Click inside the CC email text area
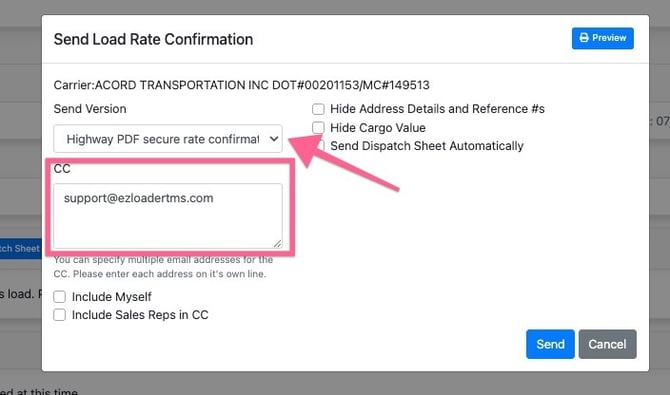 tap(168, 216)
